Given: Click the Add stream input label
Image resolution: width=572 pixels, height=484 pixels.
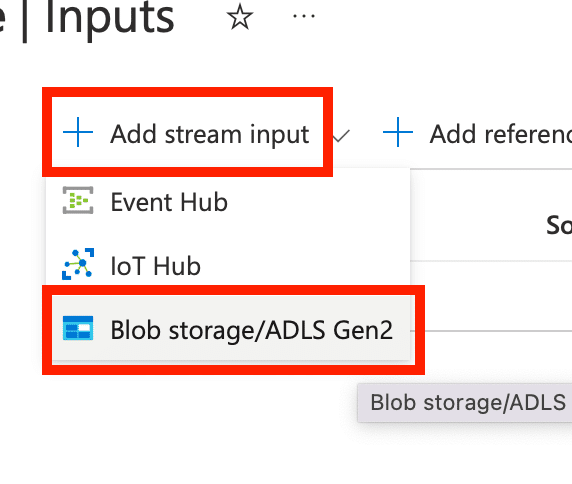Looking at the screenshot, I should 210,134.
